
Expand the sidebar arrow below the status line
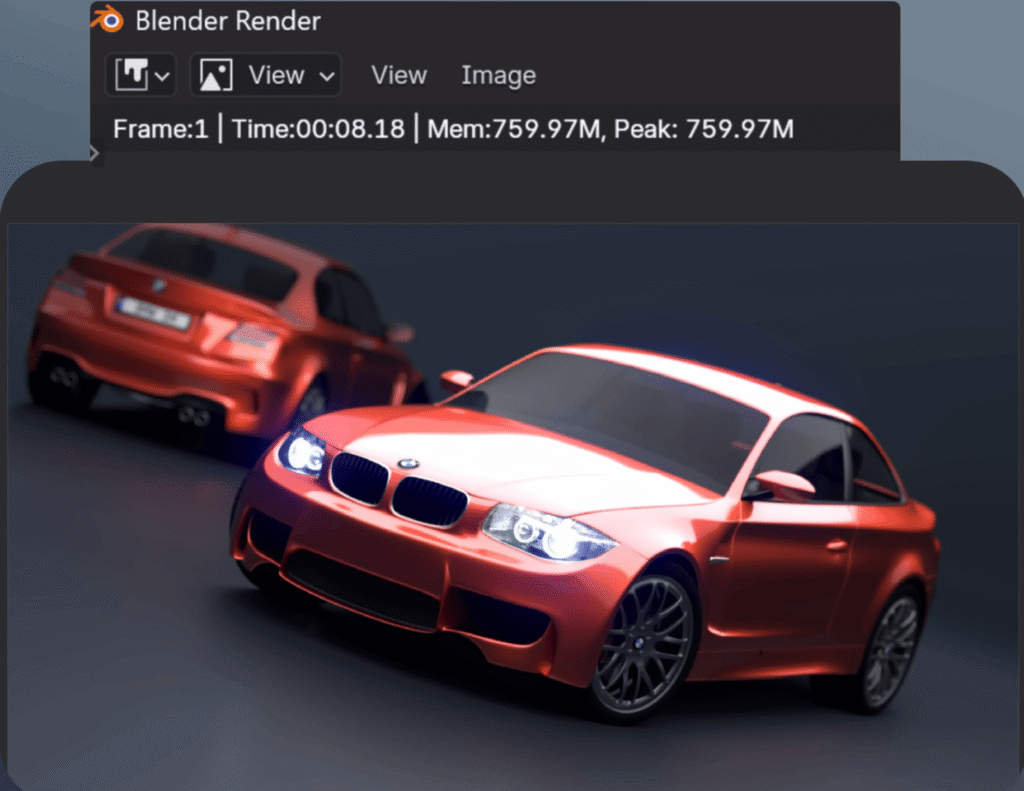tap(94, 153)
